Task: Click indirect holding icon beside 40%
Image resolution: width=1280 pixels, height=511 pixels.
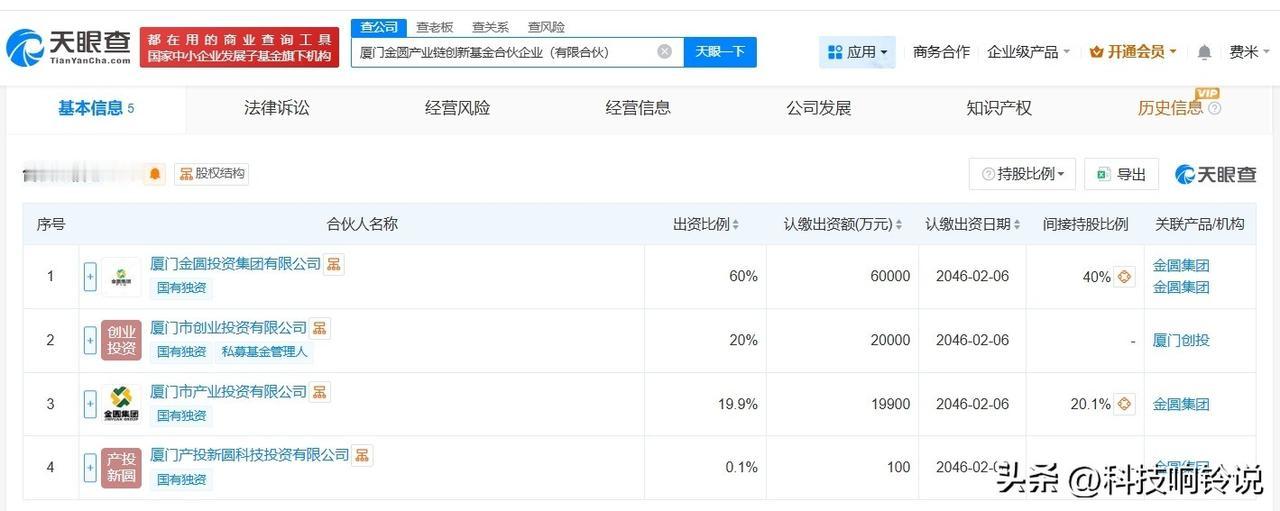Action: [x=1124, y=276]
